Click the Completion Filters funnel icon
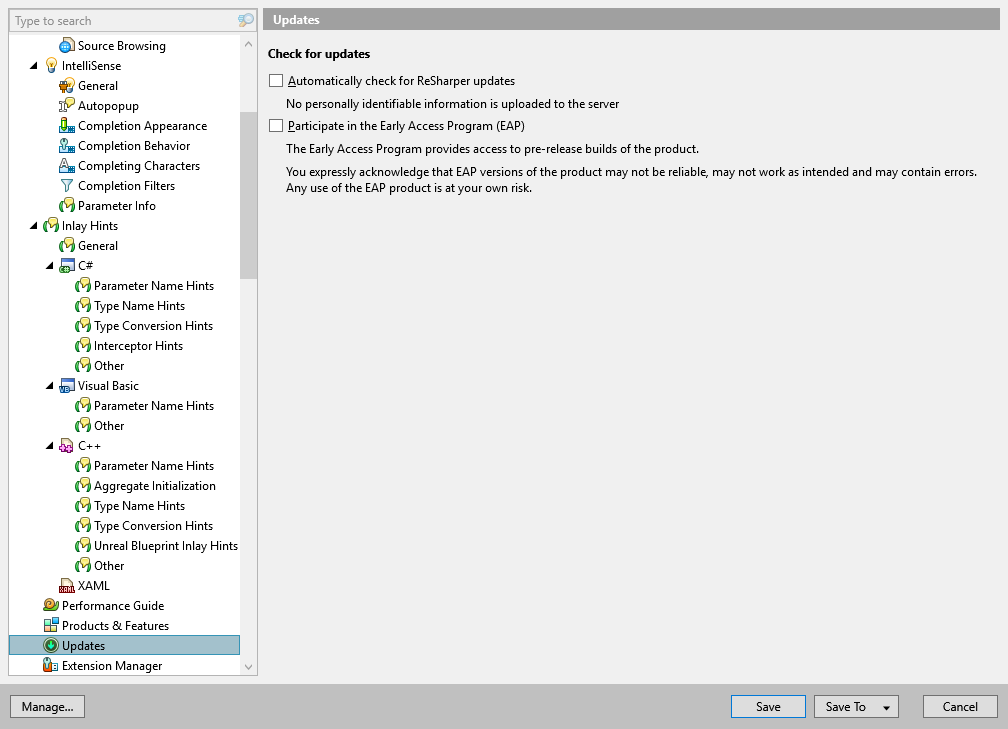Viewport: 1008px width, 729px height. 66,185
